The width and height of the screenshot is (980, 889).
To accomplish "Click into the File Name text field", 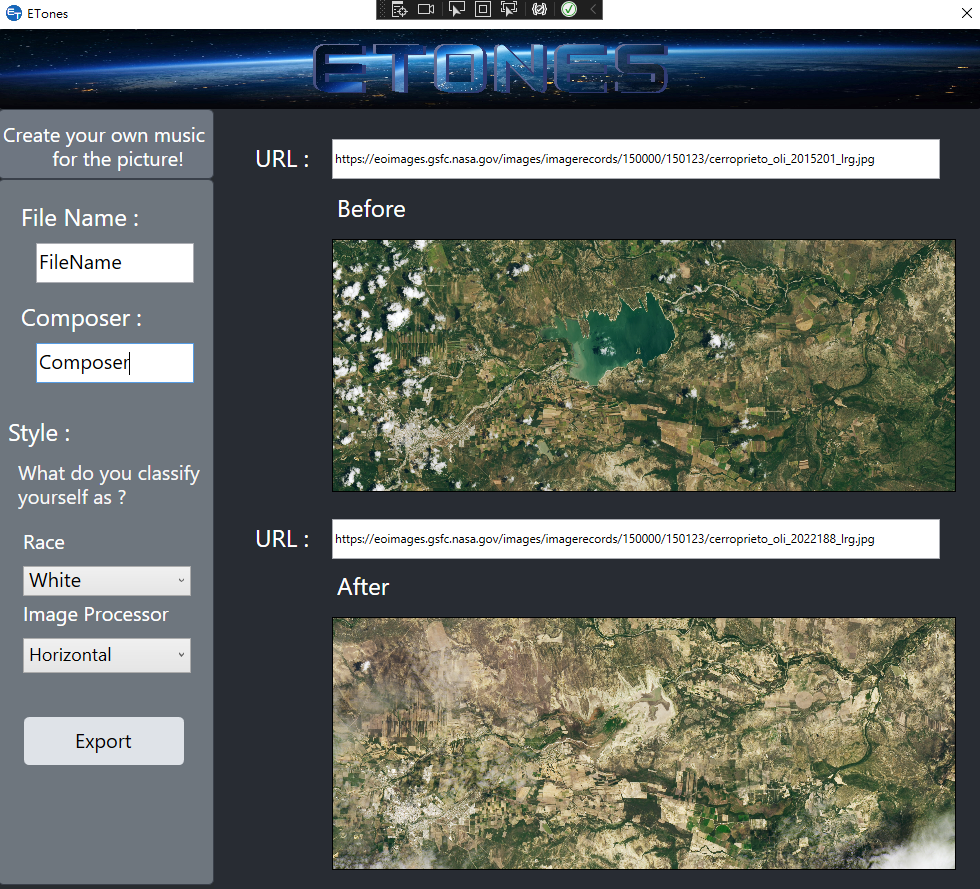I will (x=114, y=263).
